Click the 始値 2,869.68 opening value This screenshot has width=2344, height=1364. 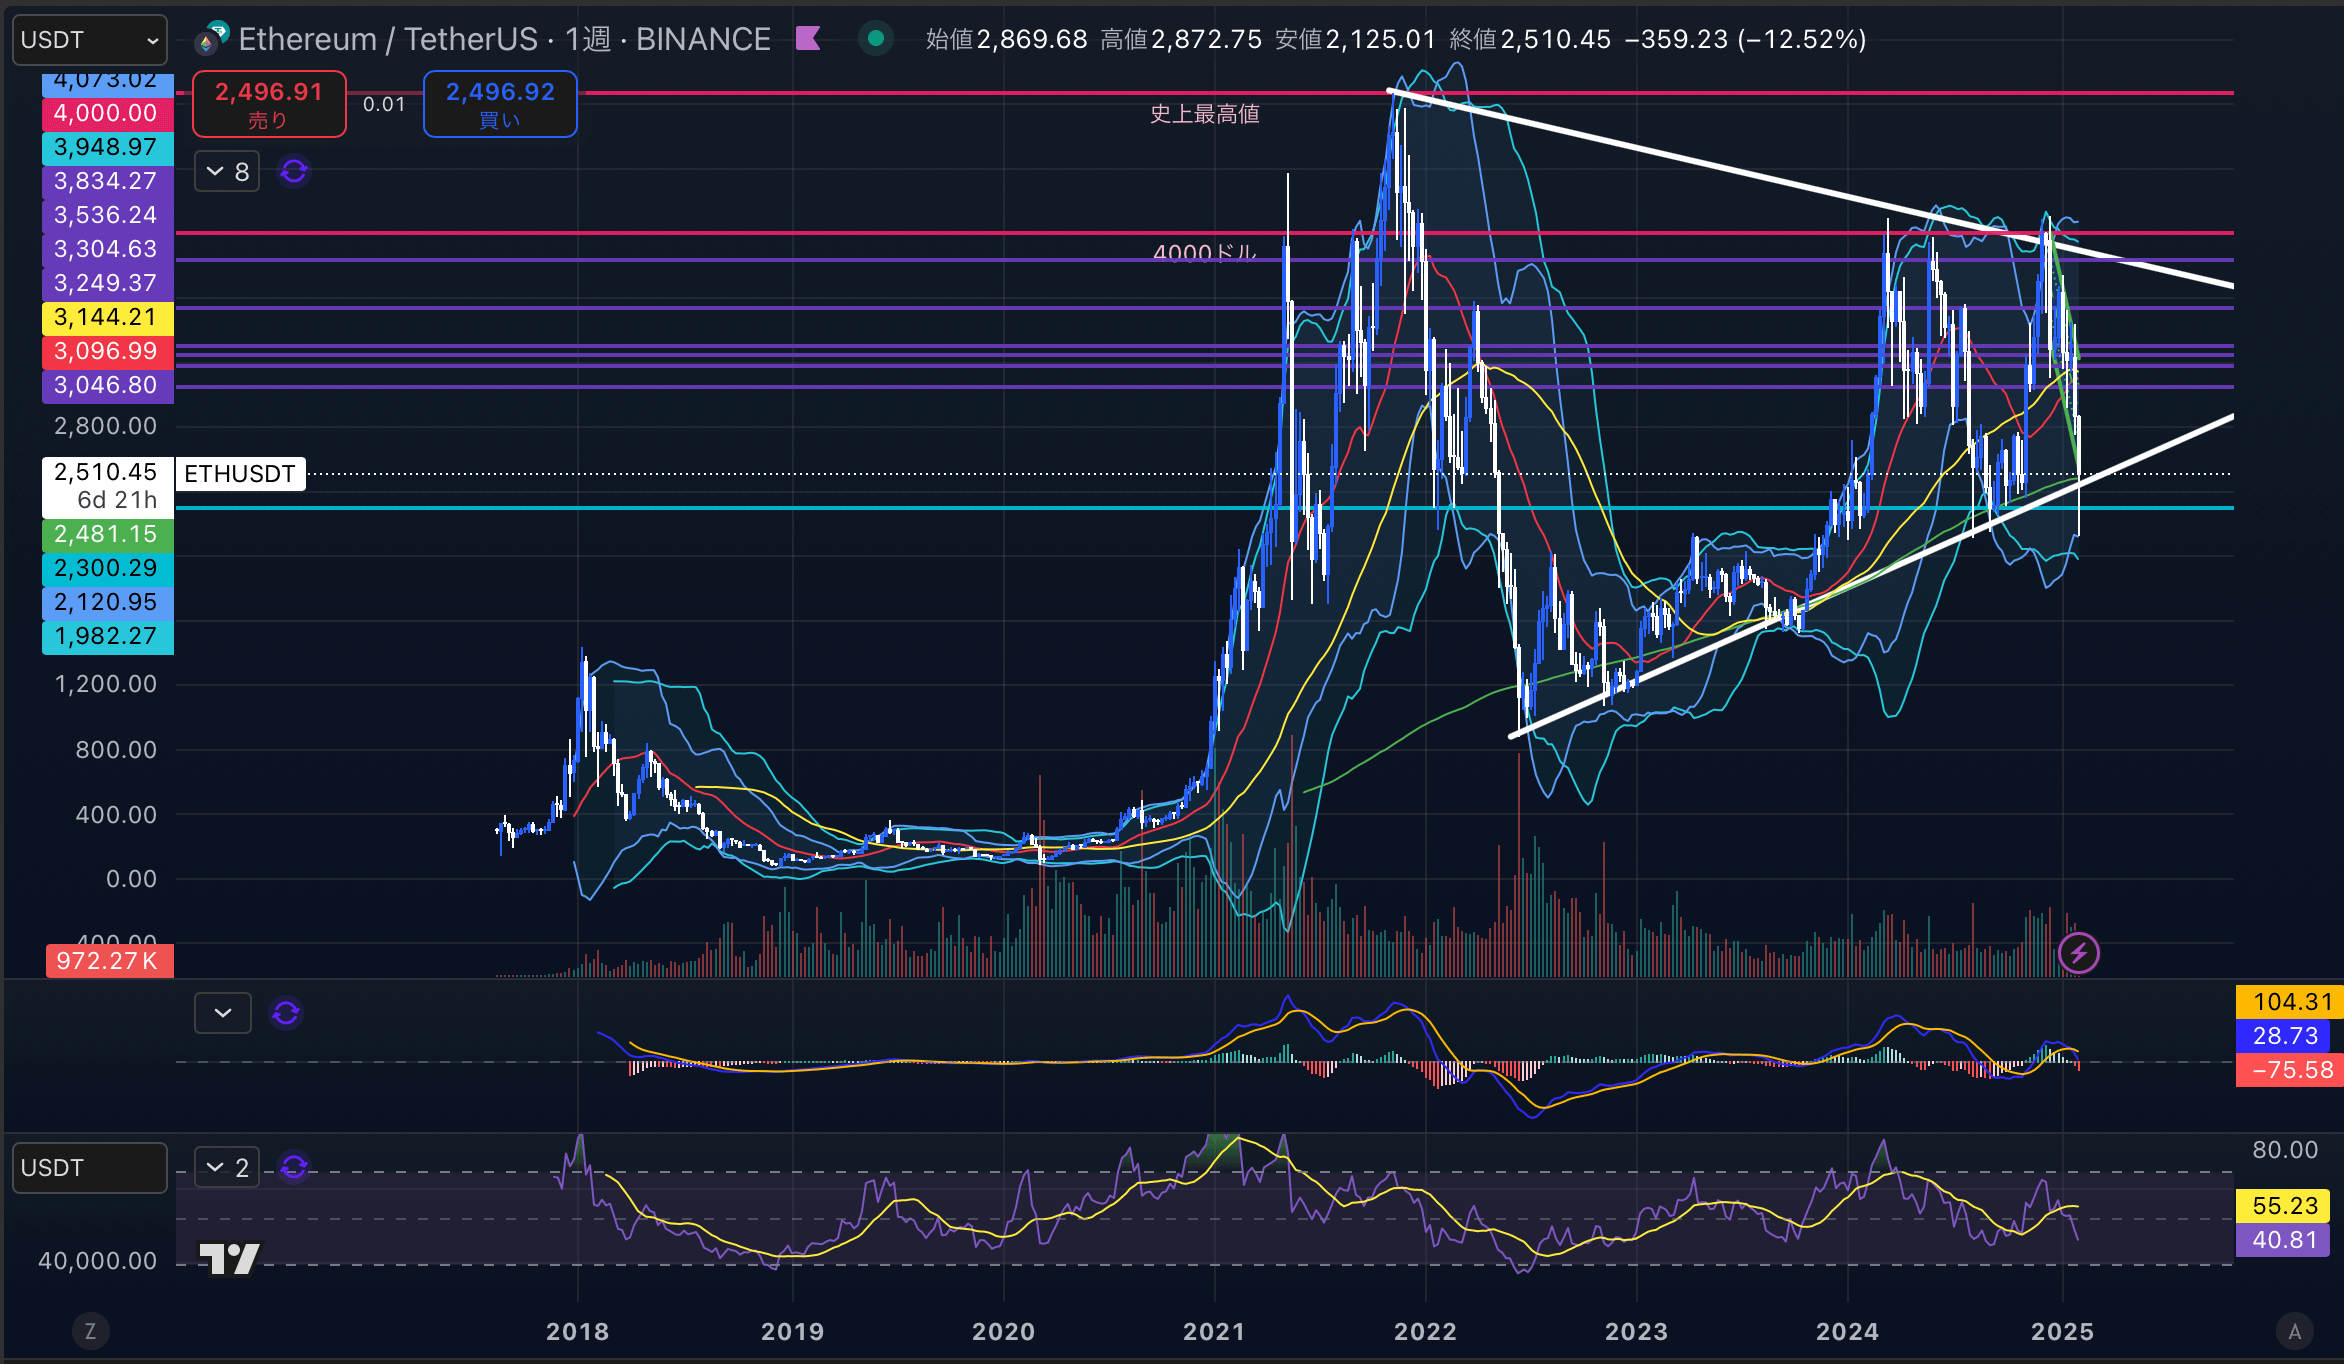[1006, 39]
